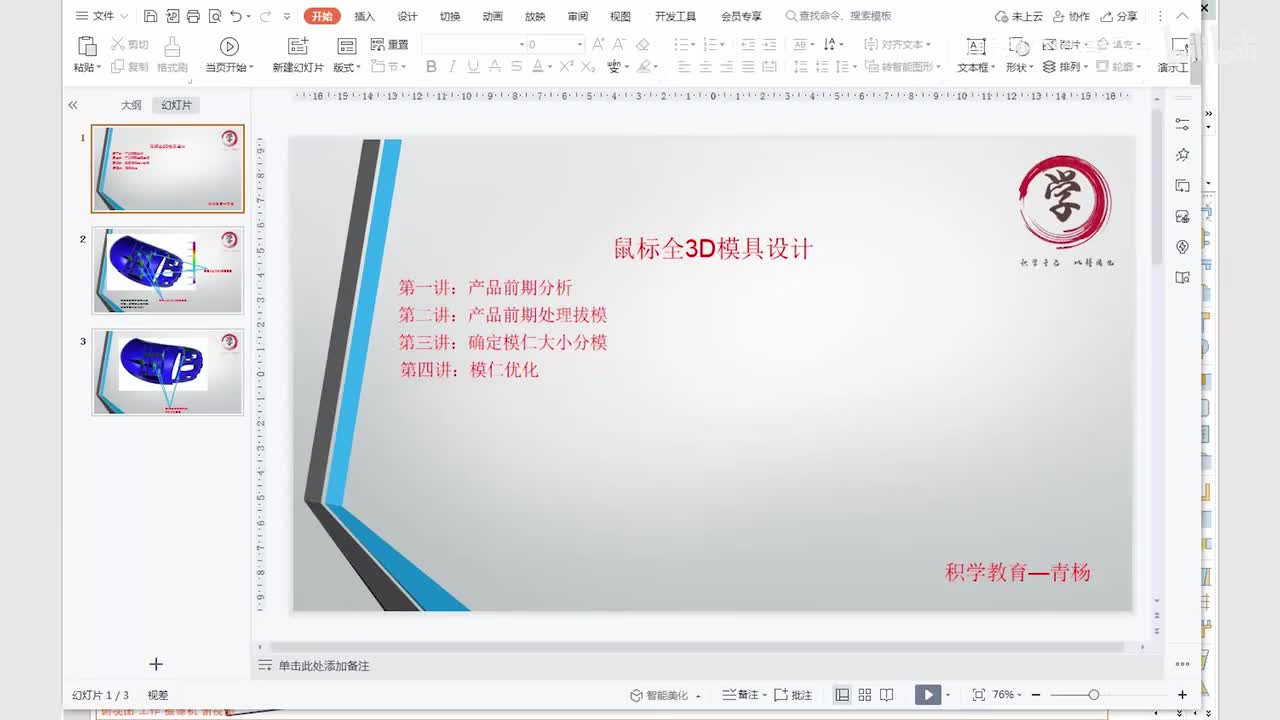Click the Fit slide to window icon
This screenshot has width=1280, height=720.
(978, 695)
